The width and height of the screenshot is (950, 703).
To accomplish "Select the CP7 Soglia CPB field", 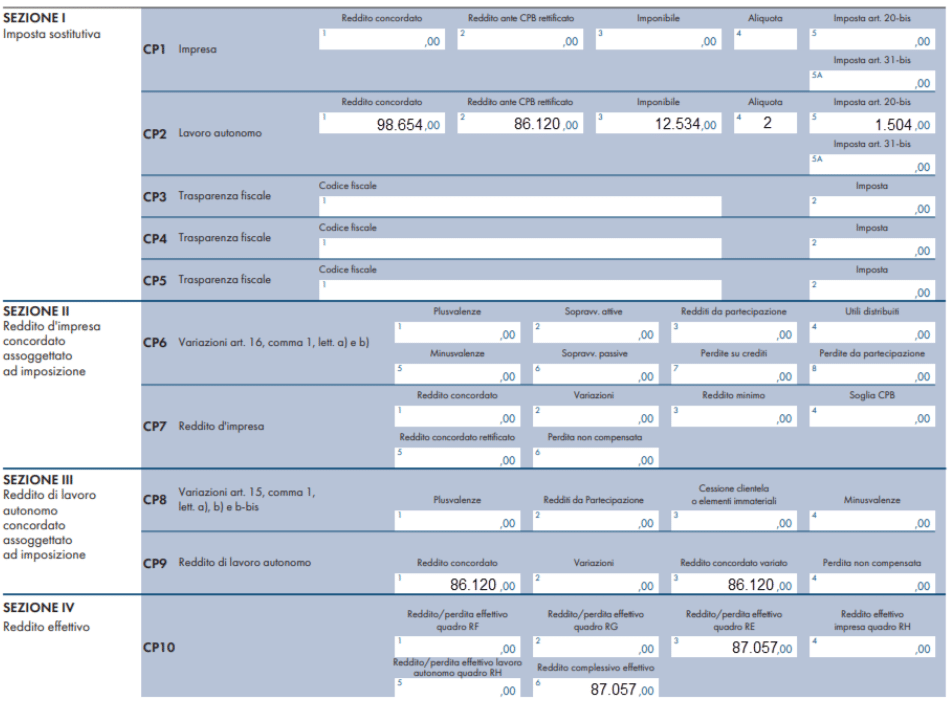I will [x=872, y=416].
